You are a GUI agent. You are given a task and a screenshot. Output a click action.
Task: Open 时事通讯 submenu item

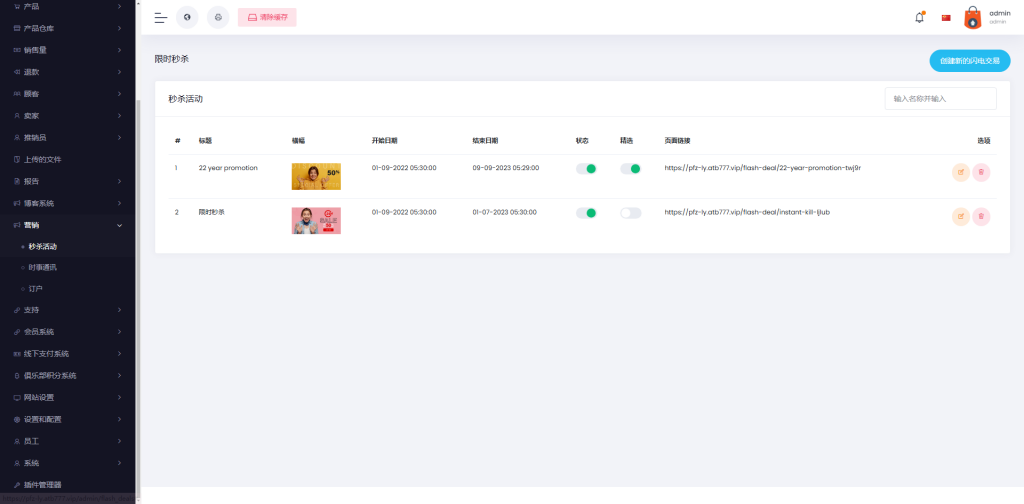(43, 267)
